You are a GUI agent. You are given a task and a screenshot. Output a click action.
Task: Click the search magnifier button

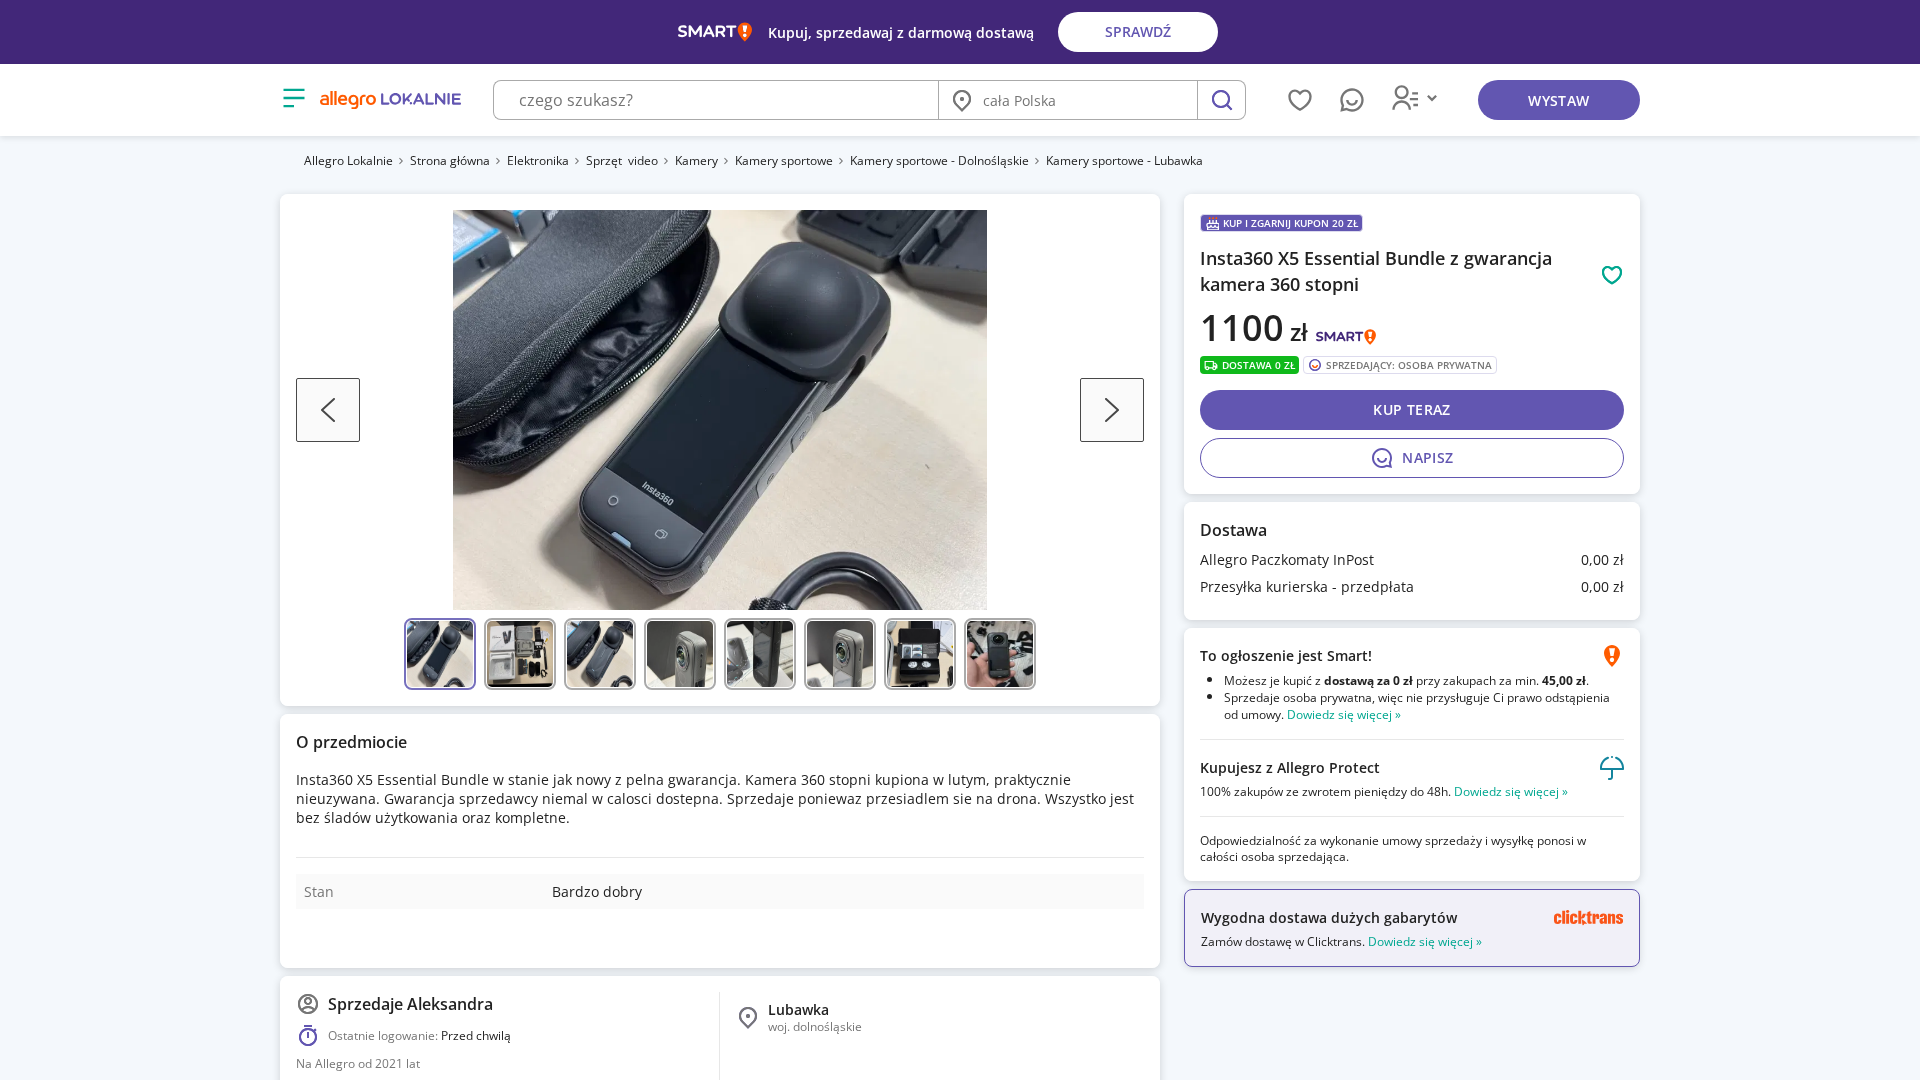point(1221,100)
